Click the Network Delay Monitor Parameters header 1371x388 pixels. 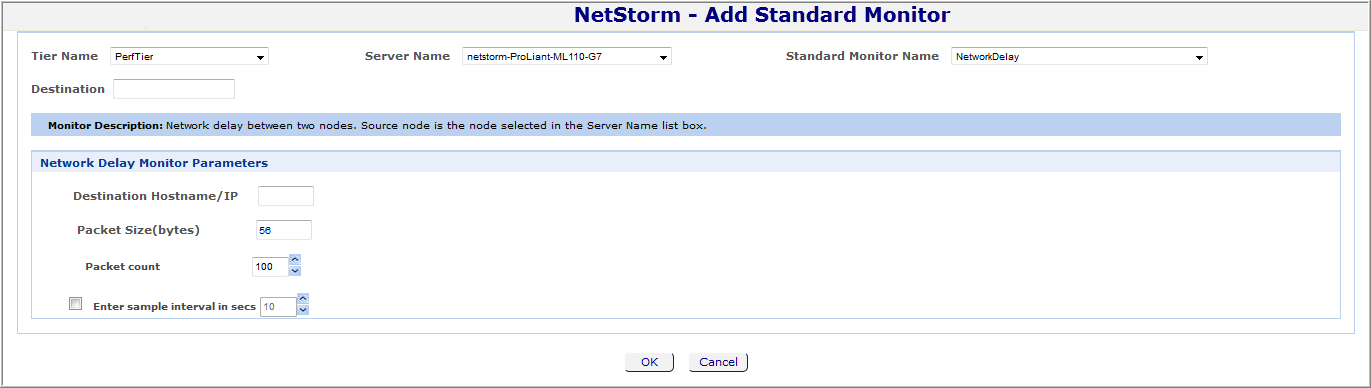tap(154, 162)
